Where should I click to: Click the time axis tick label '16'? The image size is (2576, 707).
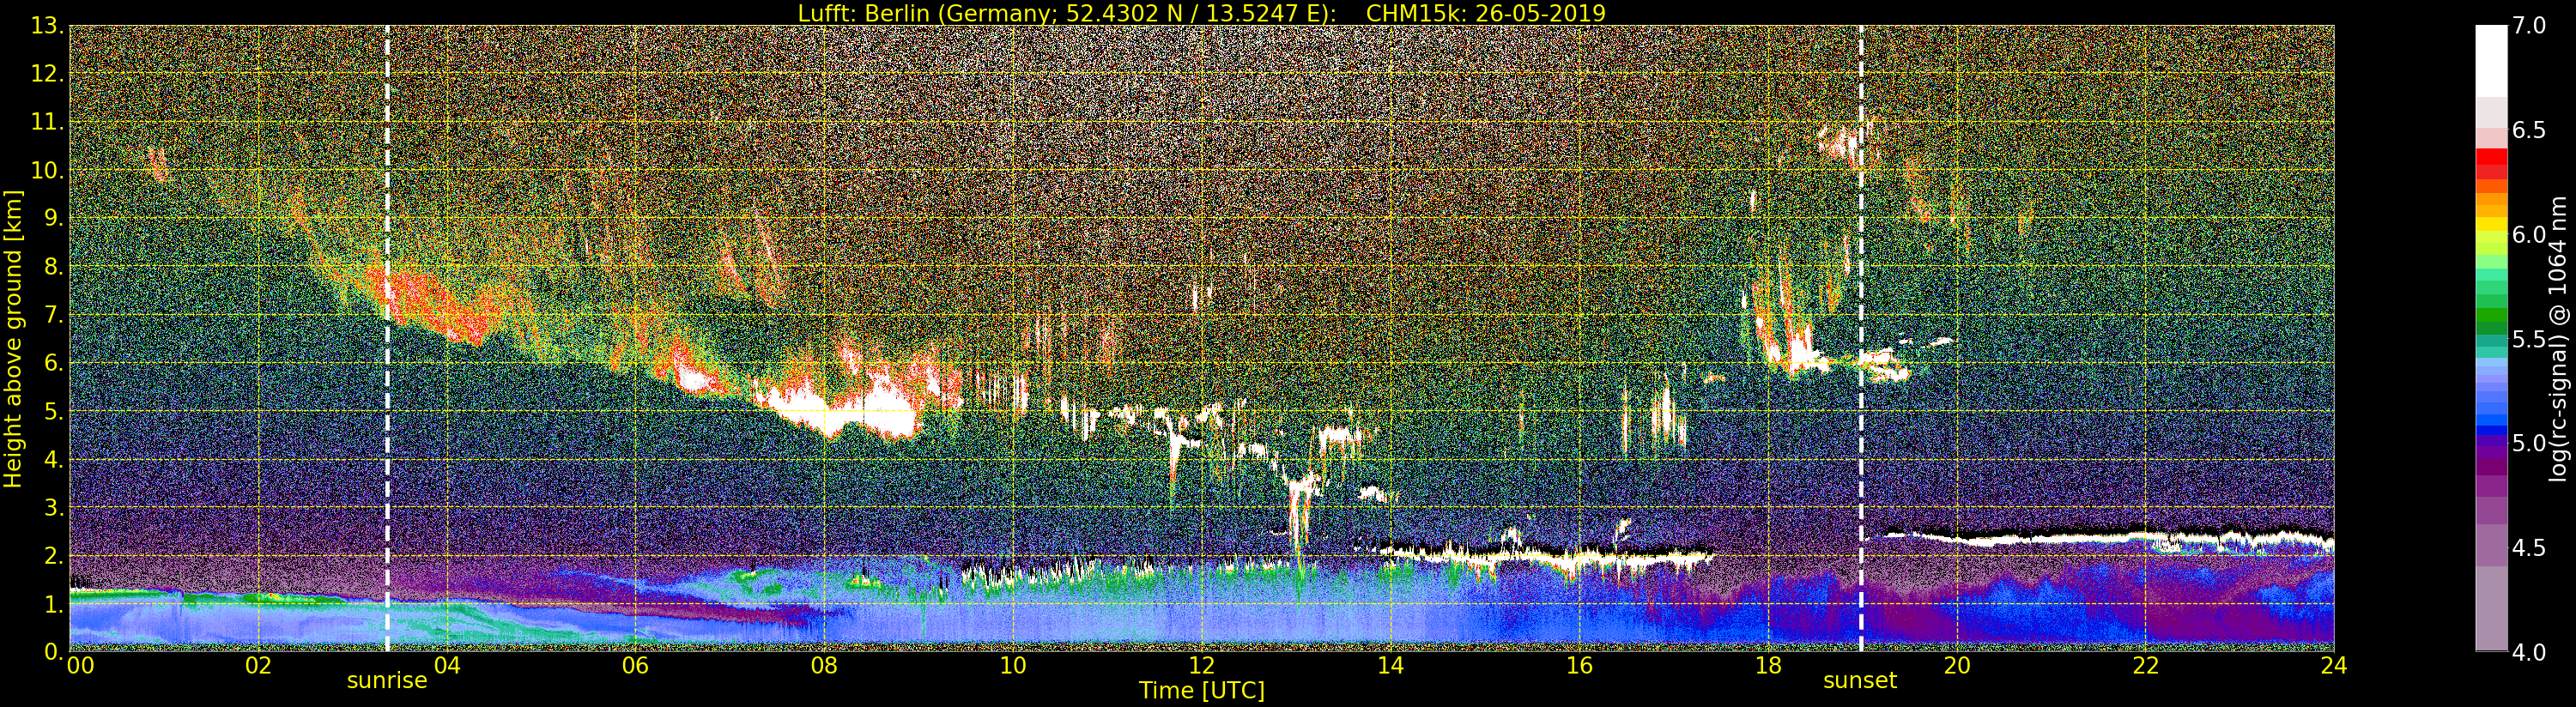pos(1579,666)
